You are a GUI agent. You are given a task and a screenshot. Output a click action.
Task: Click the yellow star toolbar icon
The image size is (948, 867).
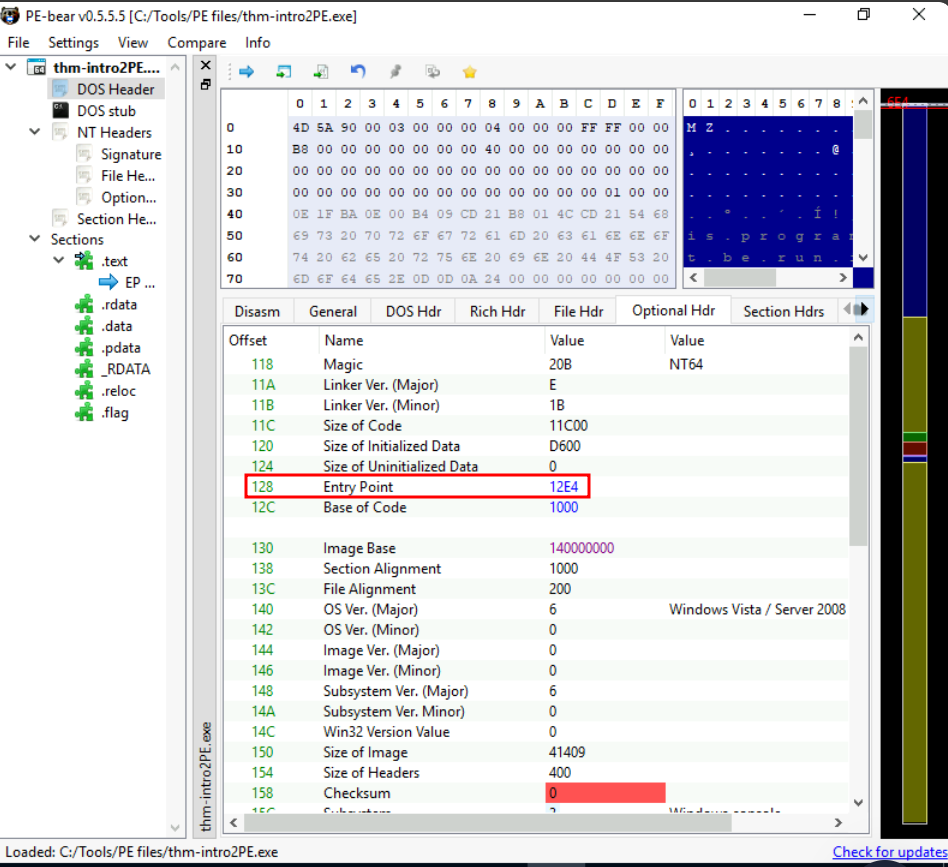pyautogui.click(x=470, y=72)
